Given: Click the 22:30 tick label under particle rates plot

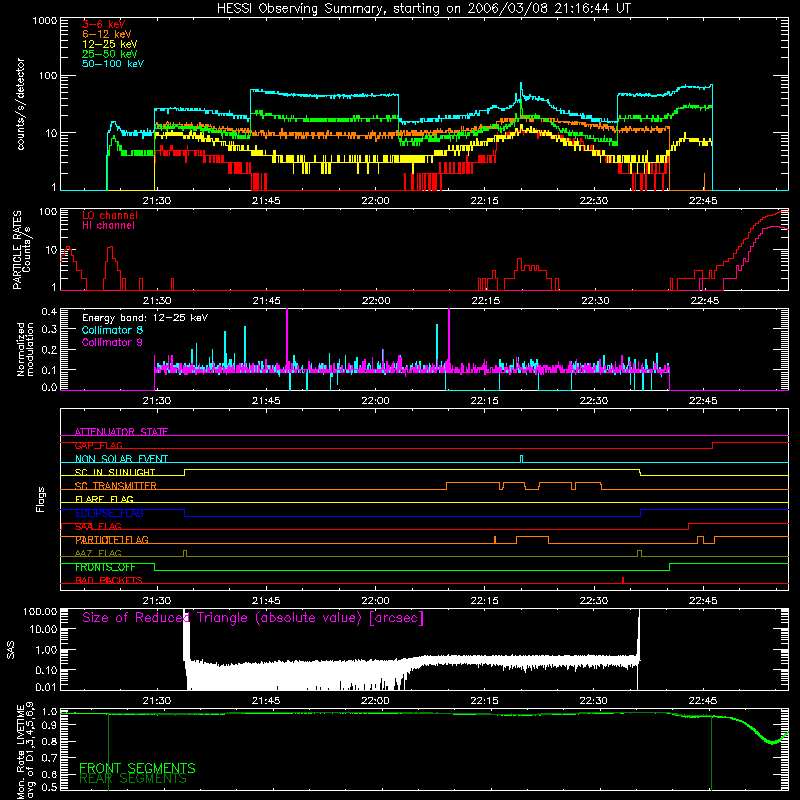Looking at the screenshot, I should 595,301.
